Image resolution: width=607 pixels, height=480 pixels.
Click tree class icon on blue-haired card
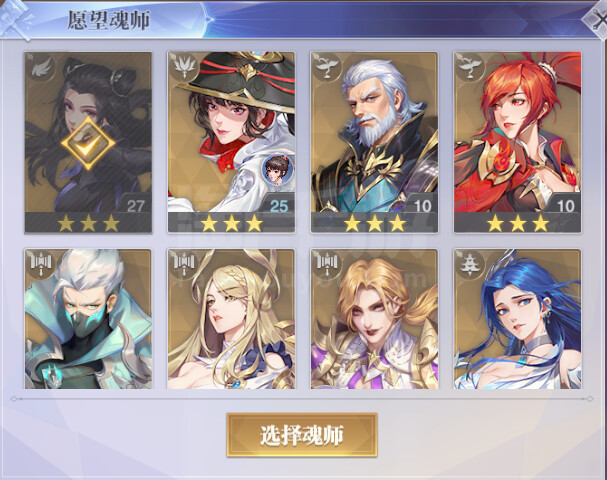point(469,264)
